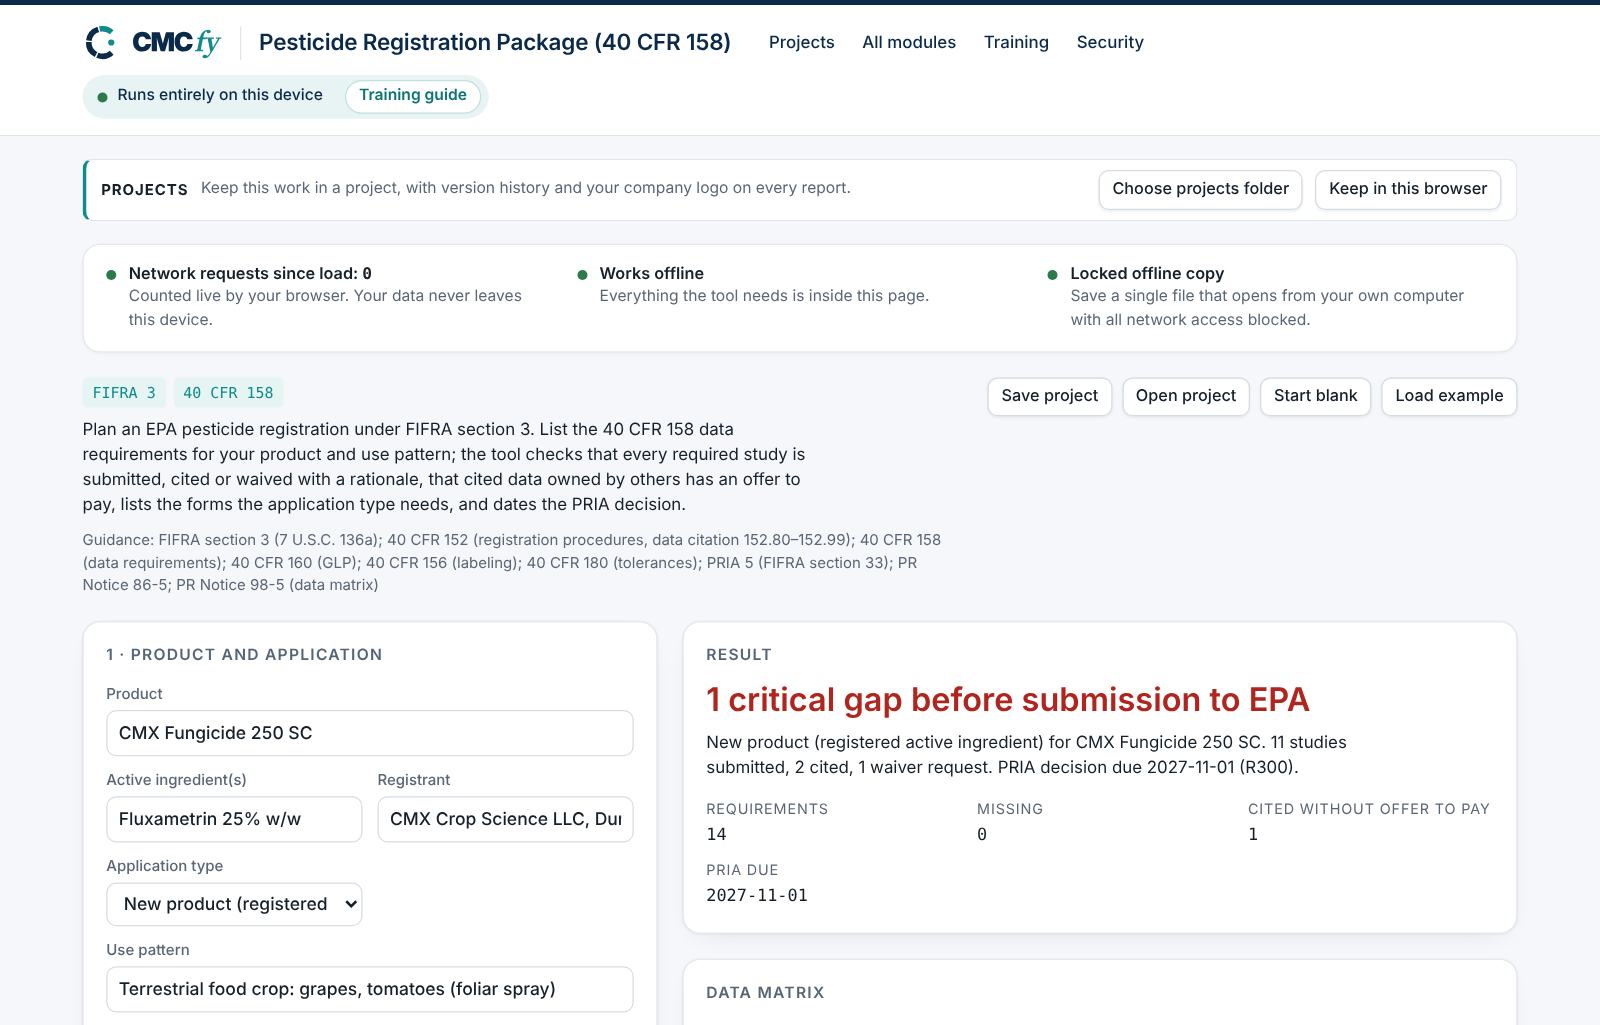Click the Locked offline copy heading

[x=1147, y=273]
